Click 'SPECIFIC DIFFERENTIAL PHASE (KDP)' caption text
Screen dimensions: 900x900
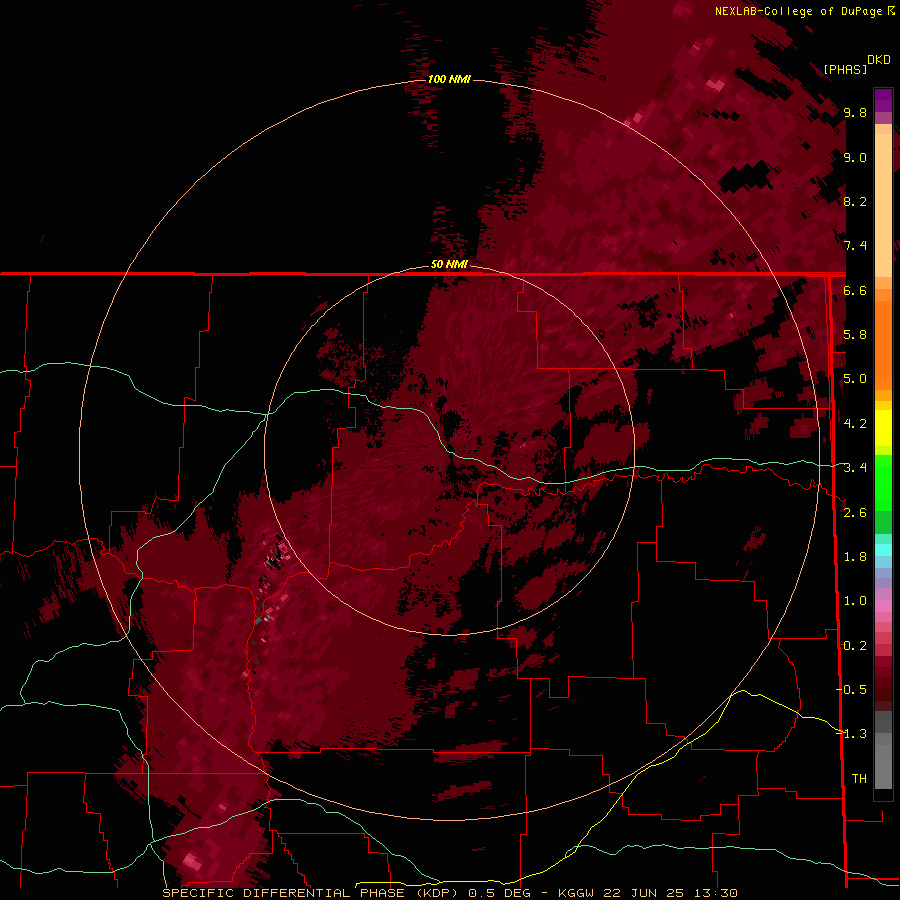[313, 893]
